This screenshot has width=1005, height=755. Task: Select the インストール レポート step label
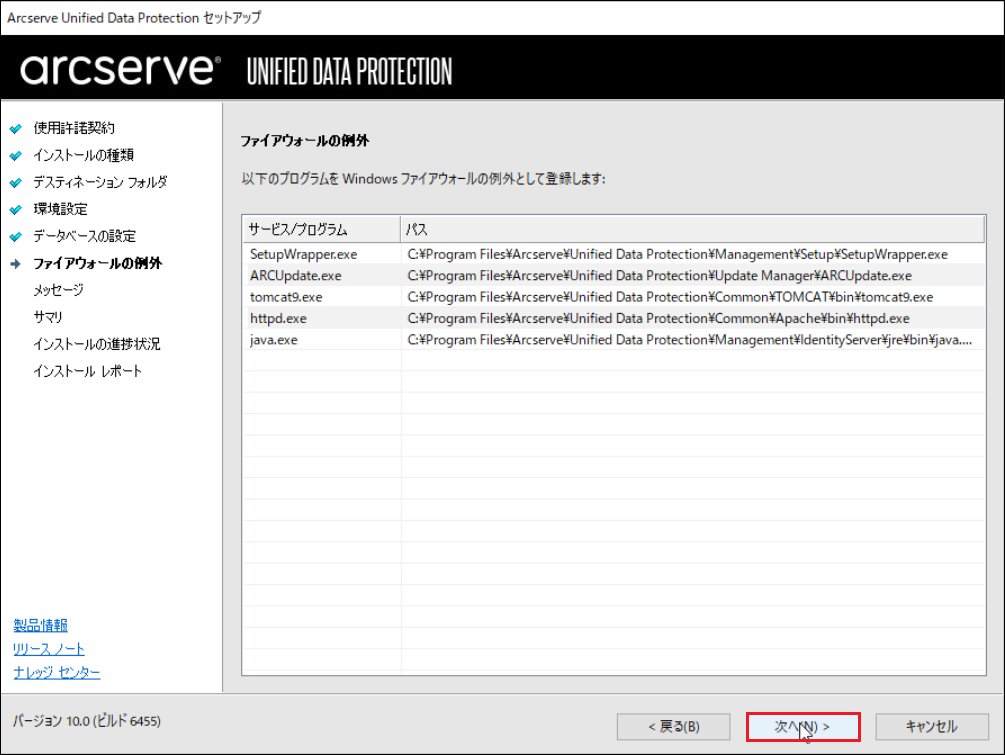tap(87, 371)
